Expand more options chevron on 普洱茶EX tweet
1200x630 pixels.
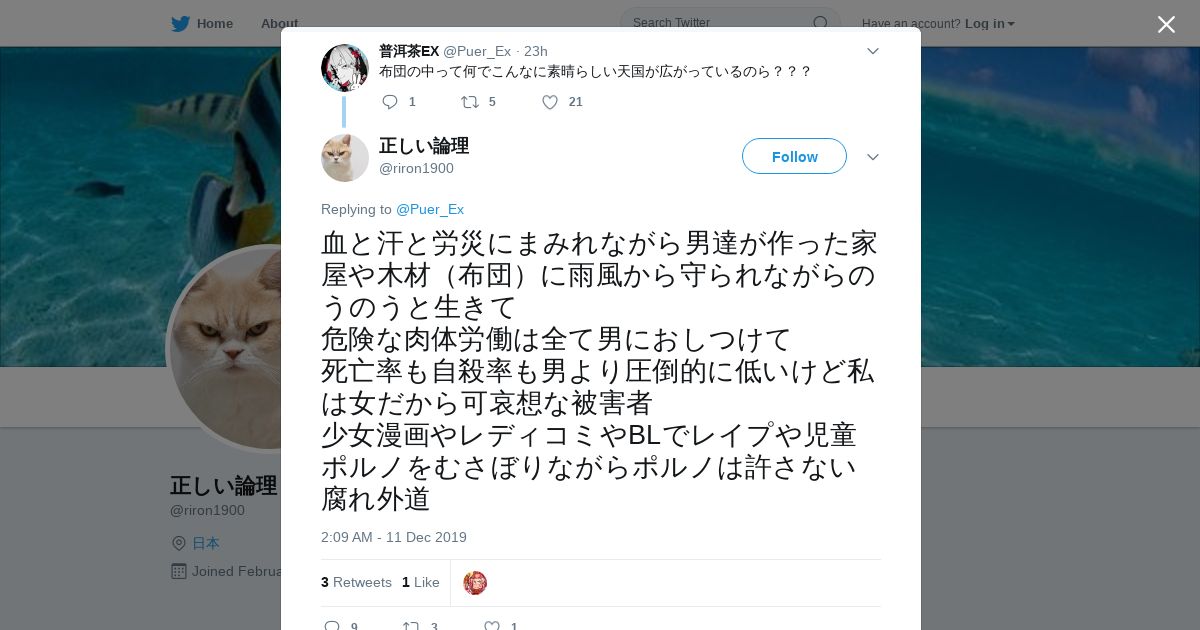point(873,51)
